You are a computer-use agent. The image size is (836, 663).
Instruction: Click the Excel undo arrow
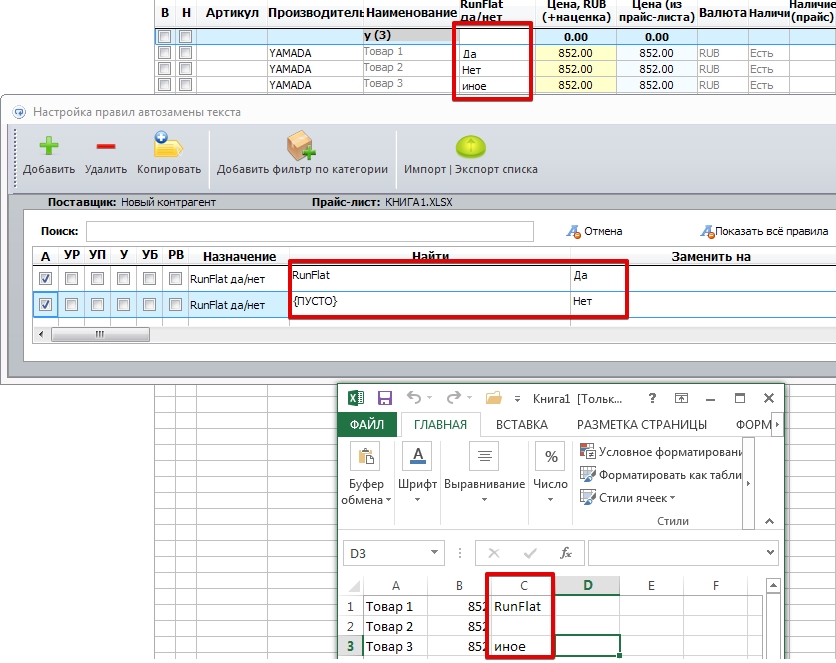click(x=414, y=398)
